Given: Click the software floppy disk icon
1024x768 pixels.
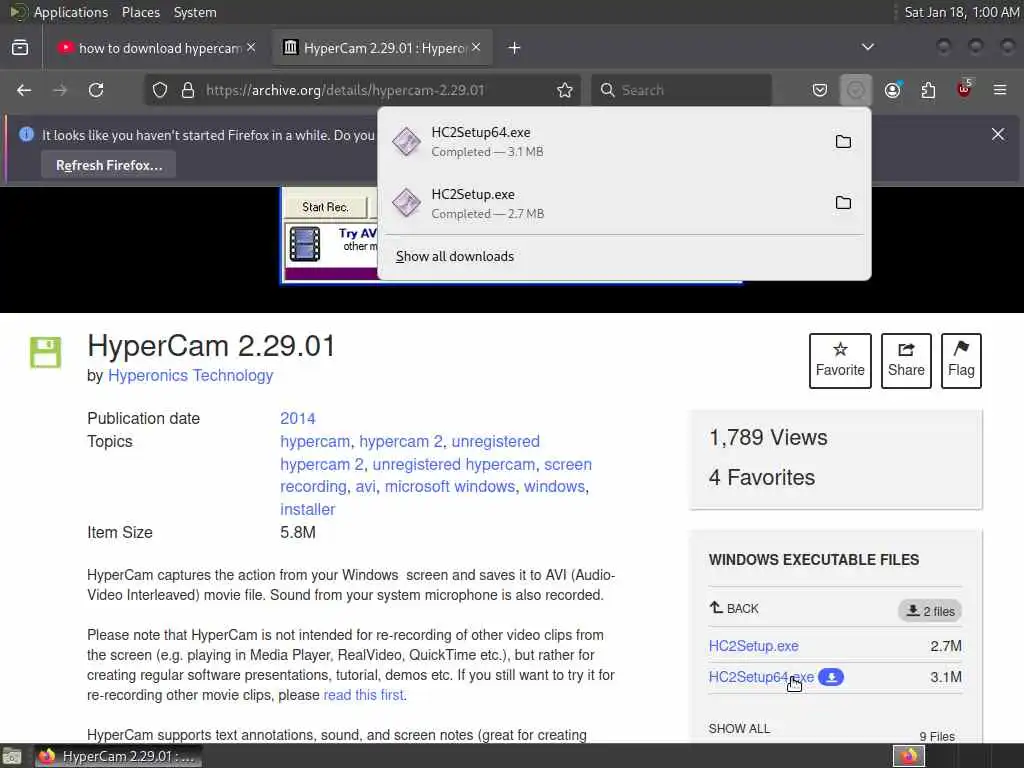Looking at the screenshot, I should coord(45,353).
